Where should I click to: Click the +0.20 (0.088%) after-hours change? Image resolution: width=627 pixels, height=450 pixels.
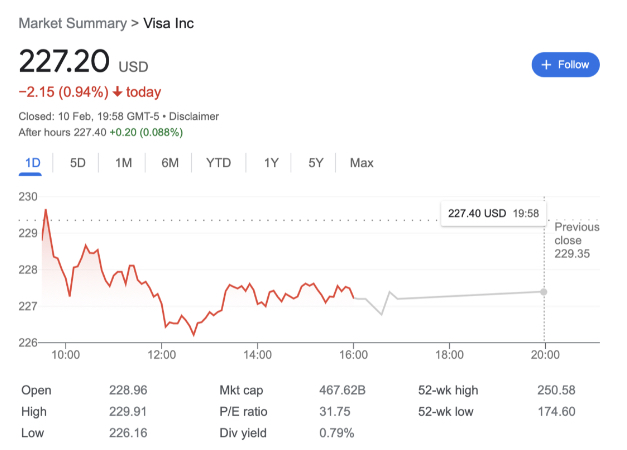click(x=146, y=132)
